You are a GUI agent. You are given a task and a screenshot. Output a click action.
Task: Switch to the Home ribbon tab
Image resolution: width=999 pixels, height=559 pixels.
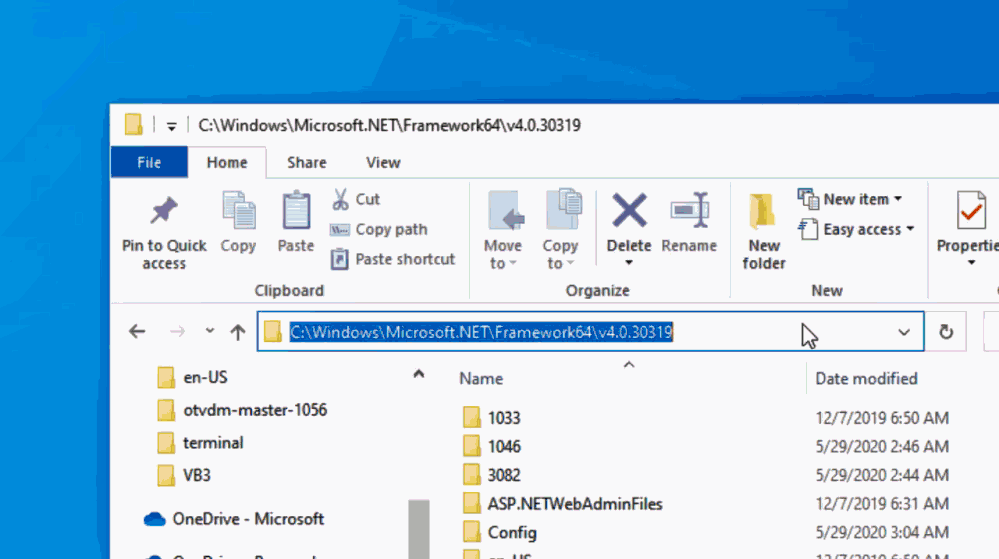click(x=227, y=163)
